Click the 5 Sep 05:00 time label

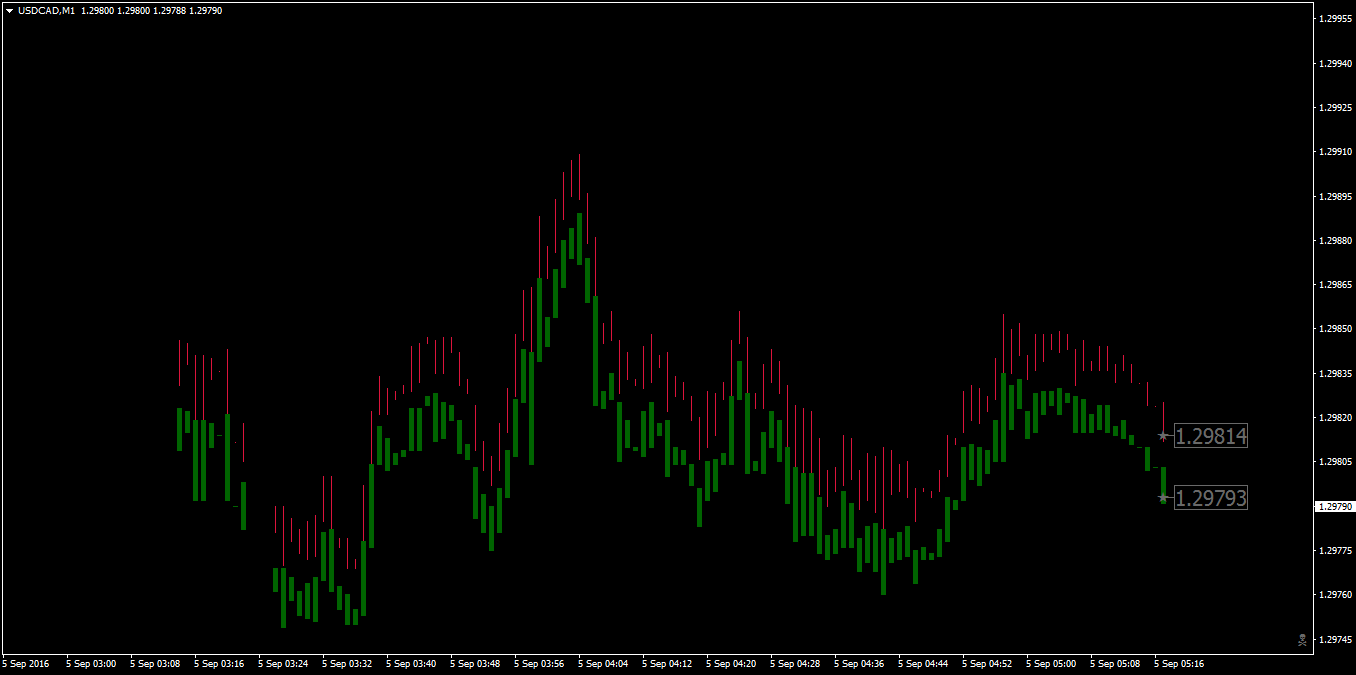[1051, 663]
